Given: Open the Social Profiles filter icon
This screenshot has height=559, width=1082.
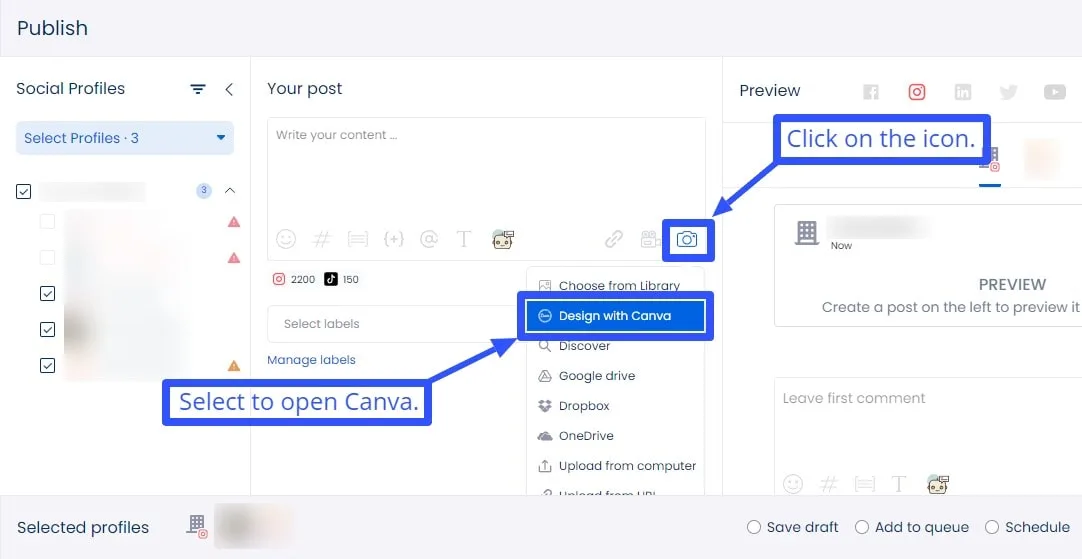Looking at the screenshot, I should coord(198,89).
